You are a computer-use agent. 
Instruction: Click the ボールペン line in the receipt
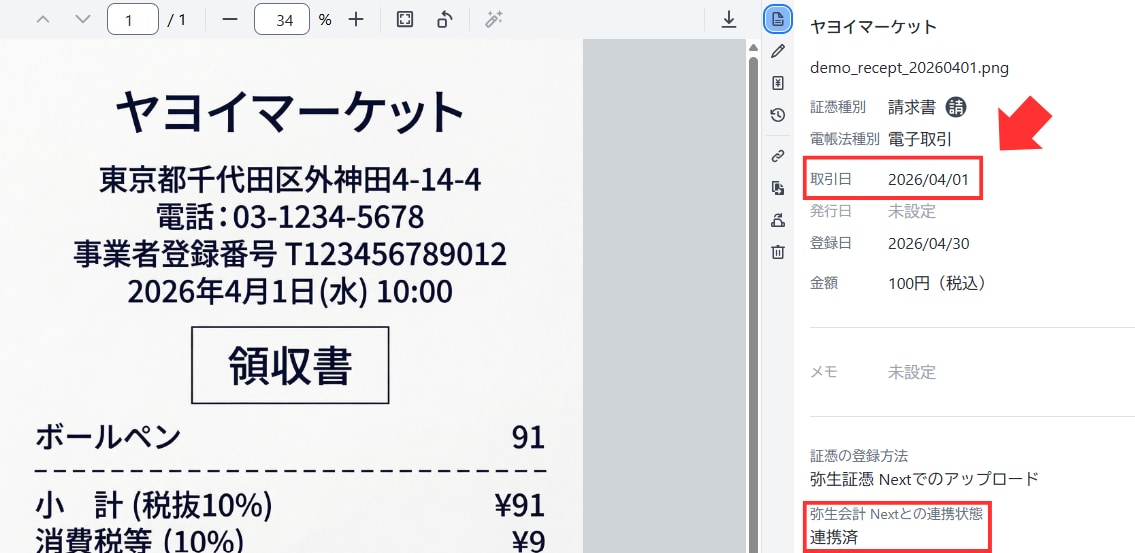pyautogui.click(x=290, y=437)
